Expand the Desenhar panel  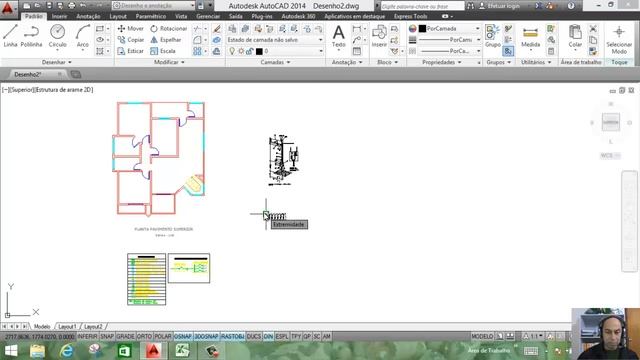(57, 62)
